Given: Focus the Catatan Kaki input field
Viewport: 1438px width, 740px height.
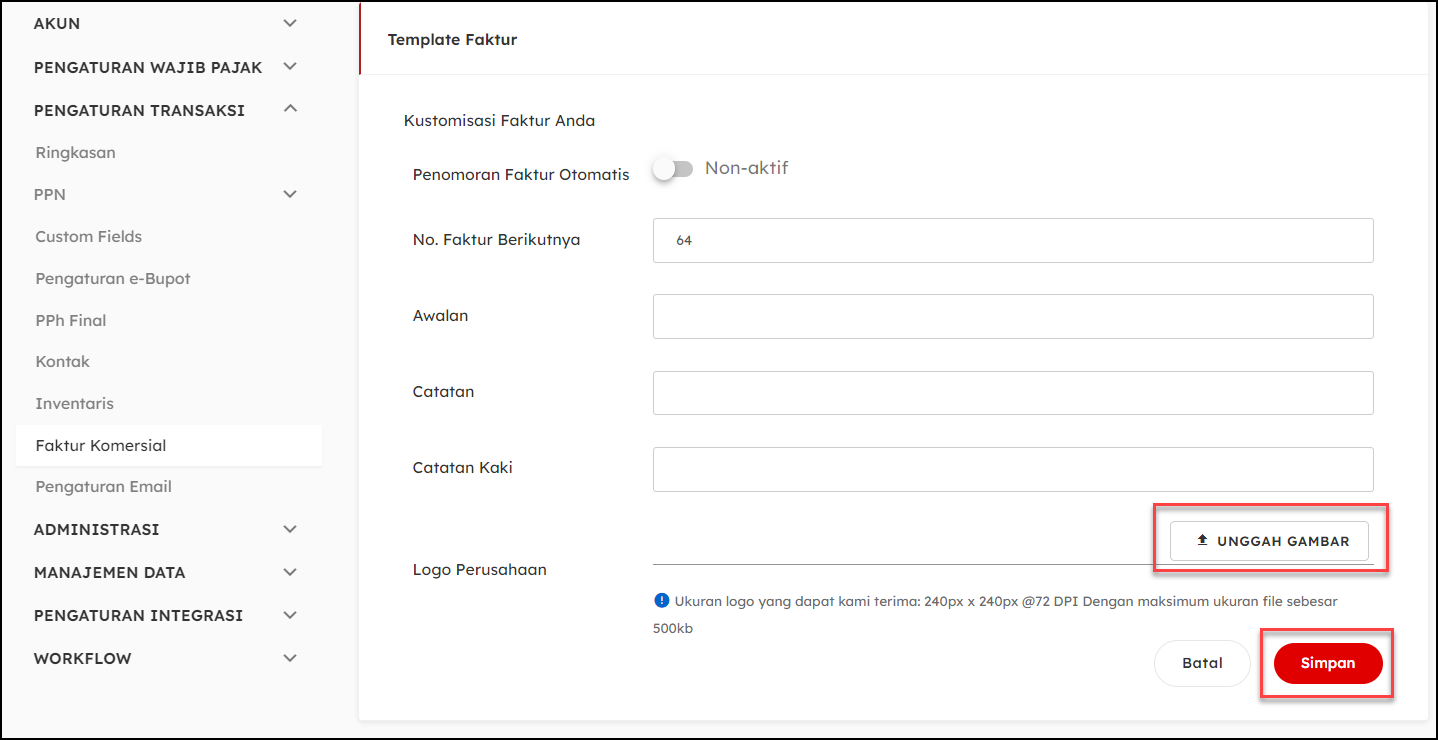Looking at the screenshot, I should 1012,470.
